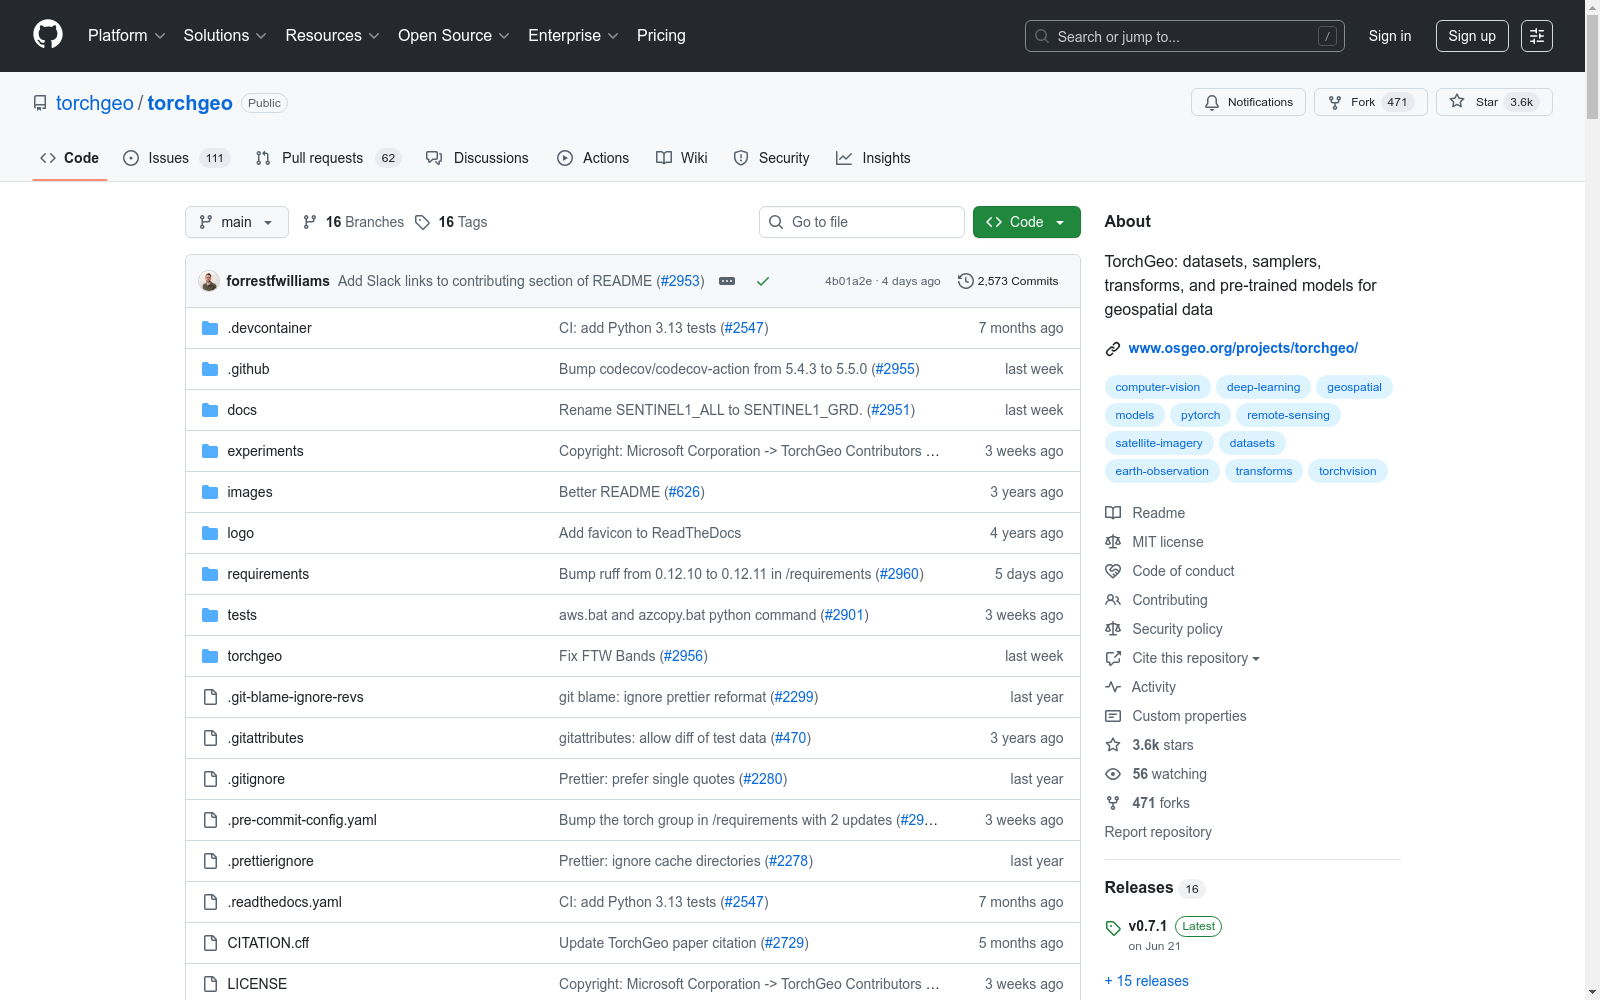The image size is (1600, 1000).
Task: Click the Notifications bell button
Action: coord(1248,102)
